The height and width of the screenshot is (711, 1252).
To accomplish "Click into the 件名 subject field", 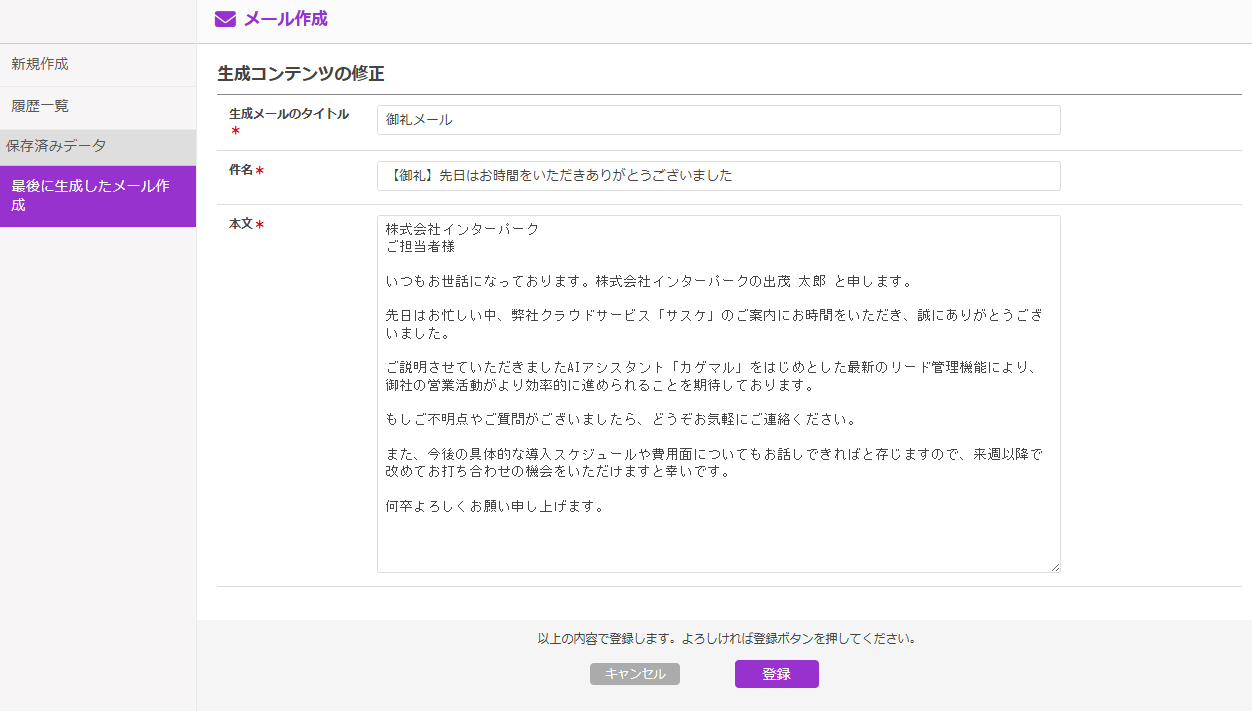I will click(x=718, y=176).
